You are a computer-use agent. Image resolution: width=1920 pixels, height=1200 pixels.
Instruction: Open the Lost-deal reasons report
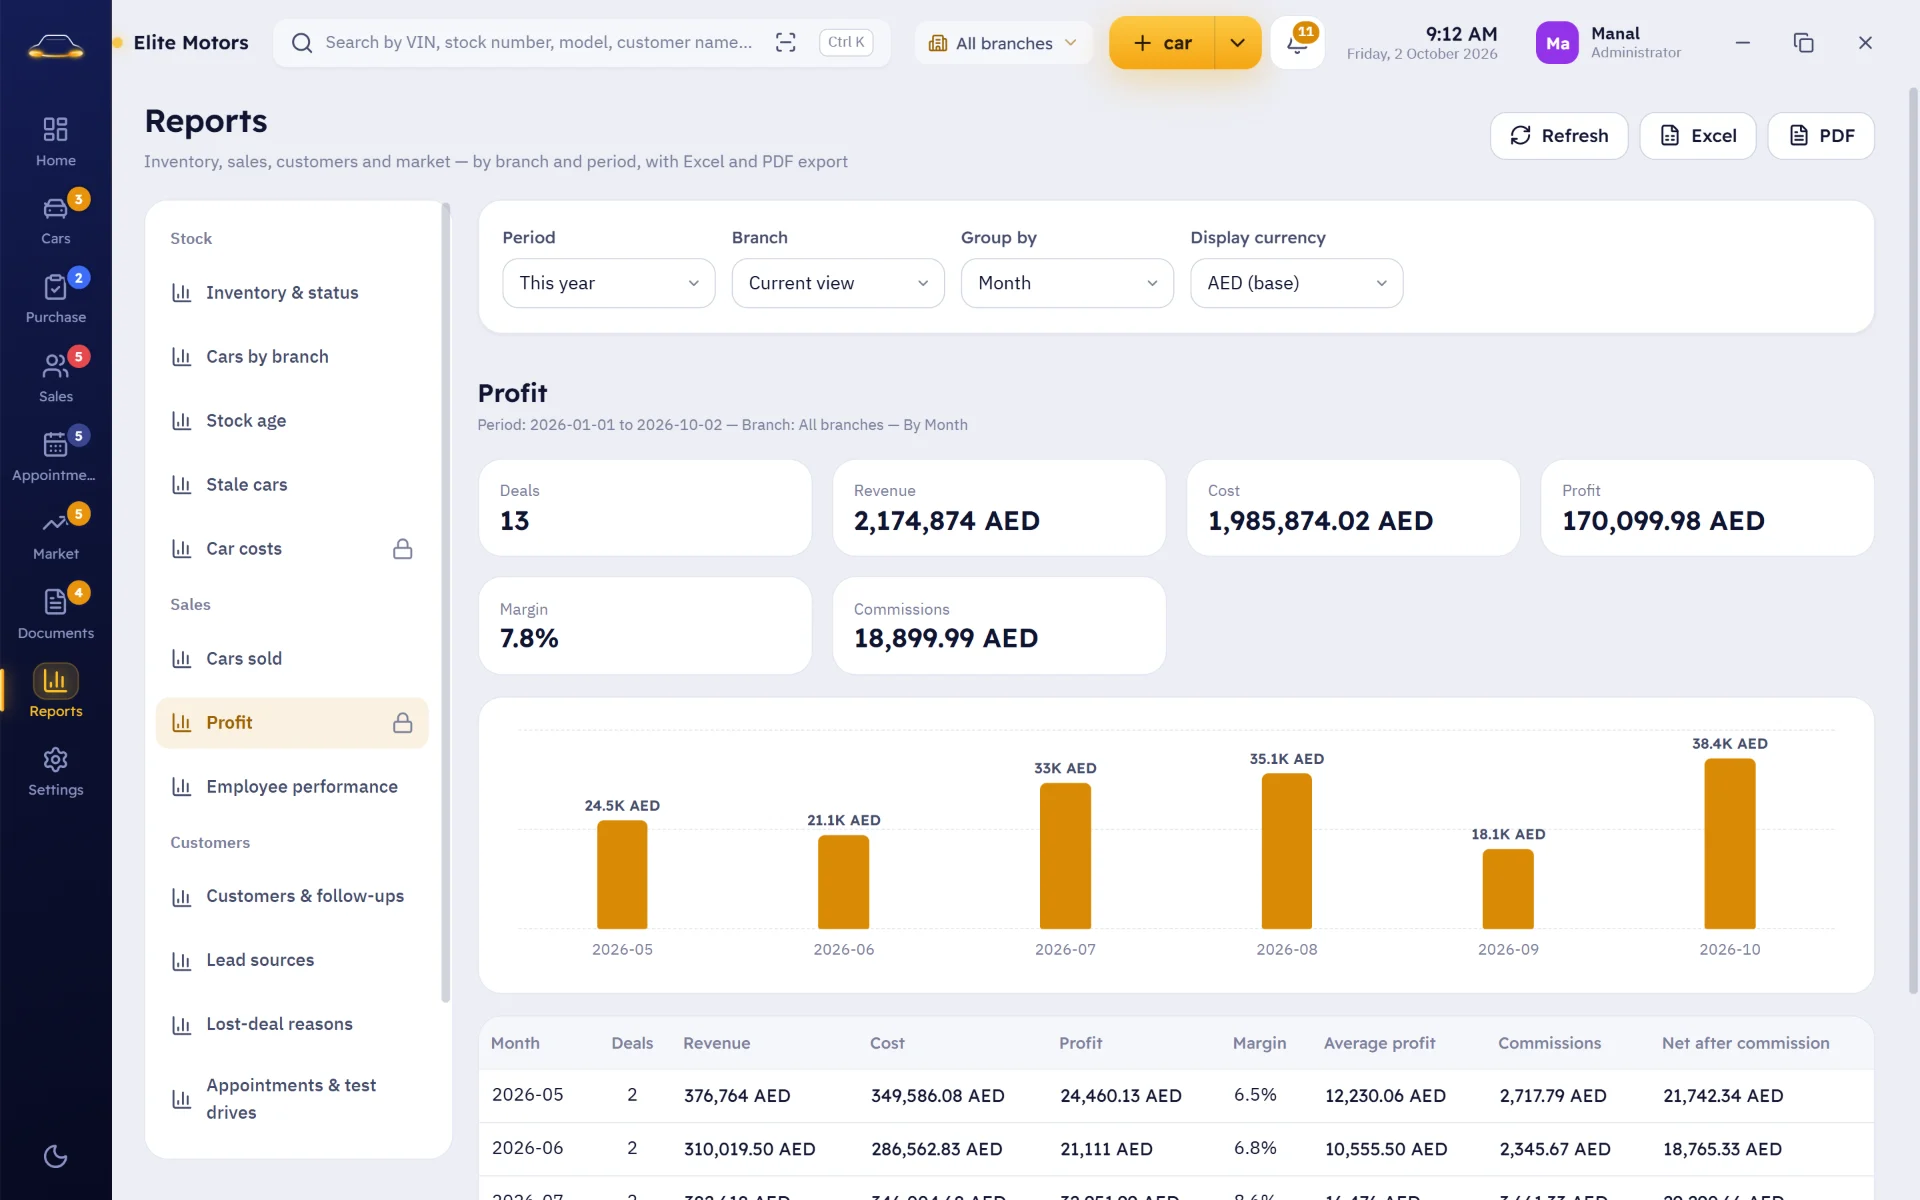point(292,1024)
